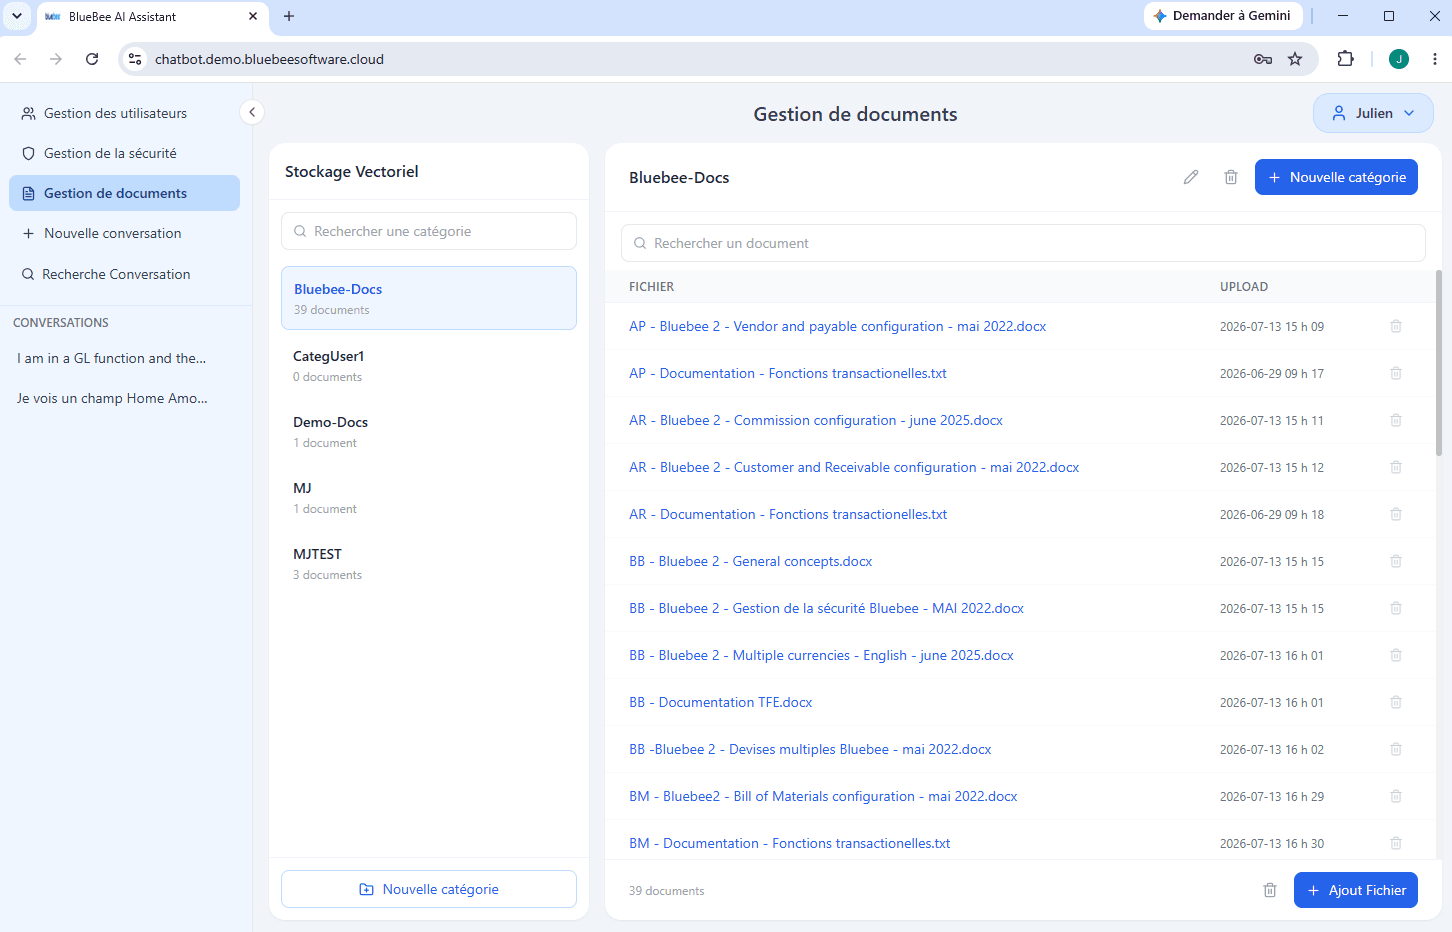
Task: Click Demander à Gemini button
Action: pyautogui.click(x=1222, y=16)
